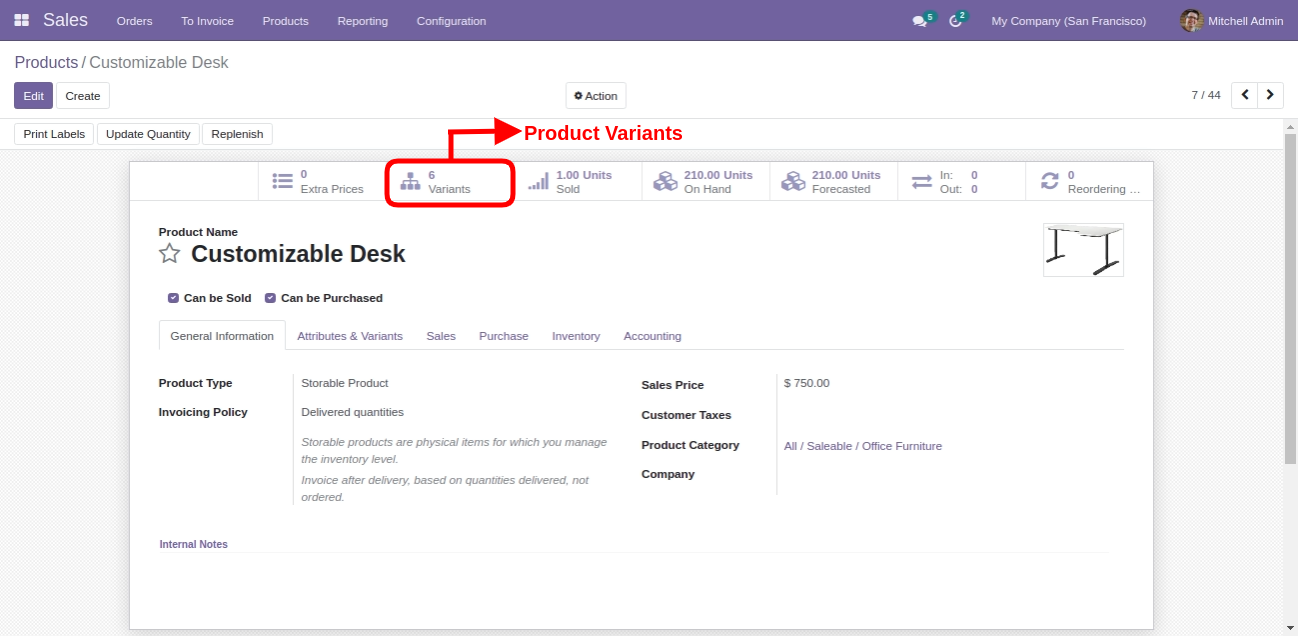Open units On Hand stat
This screenshot has width=1298, height=636.
click(705, 182)
